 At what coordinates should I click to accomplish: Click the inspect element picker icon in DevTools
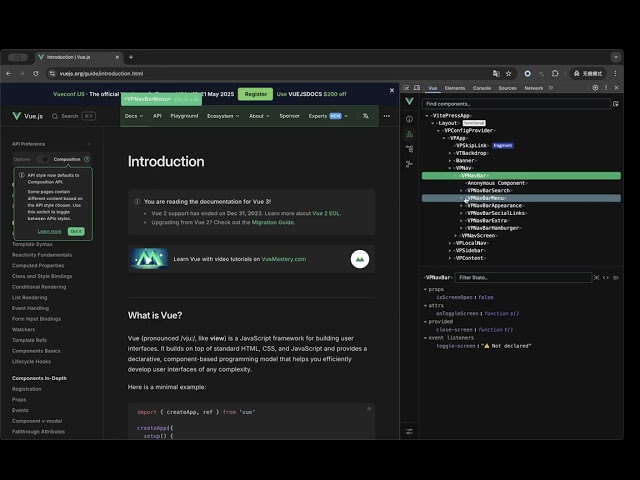click(x=406, y=88)
